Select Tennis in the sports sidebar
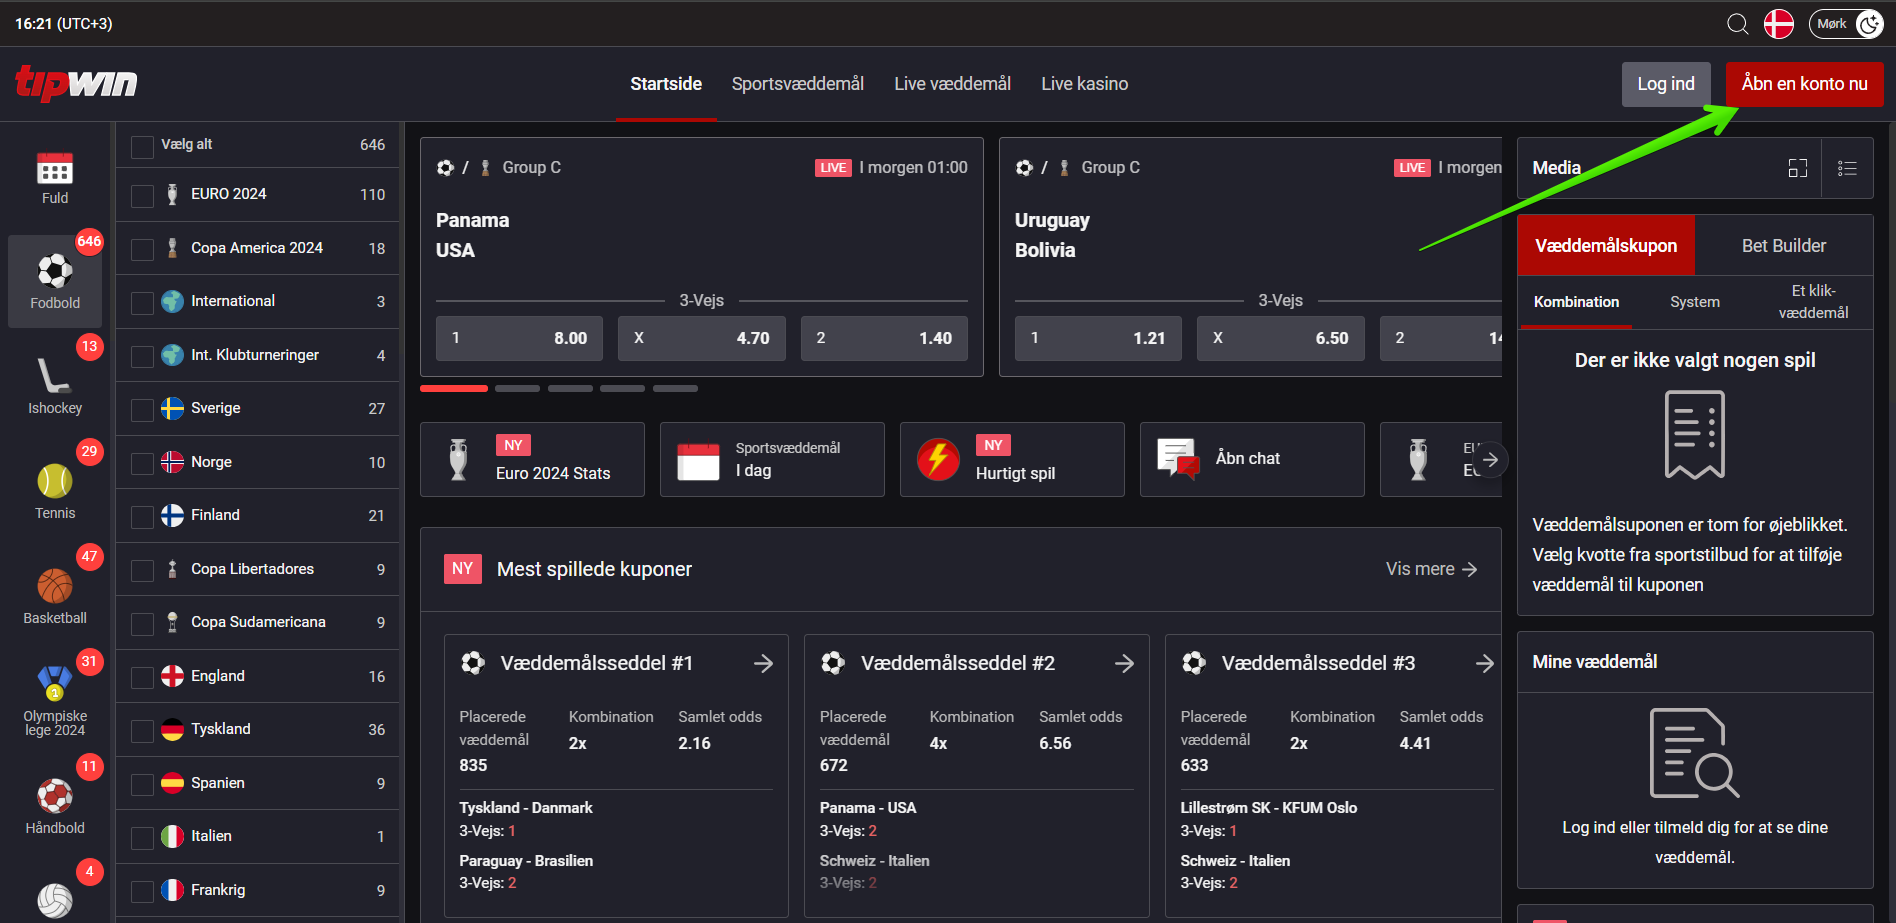This screenshot has width=1896, height=923. pyautogui.click(x=55, y=492)
